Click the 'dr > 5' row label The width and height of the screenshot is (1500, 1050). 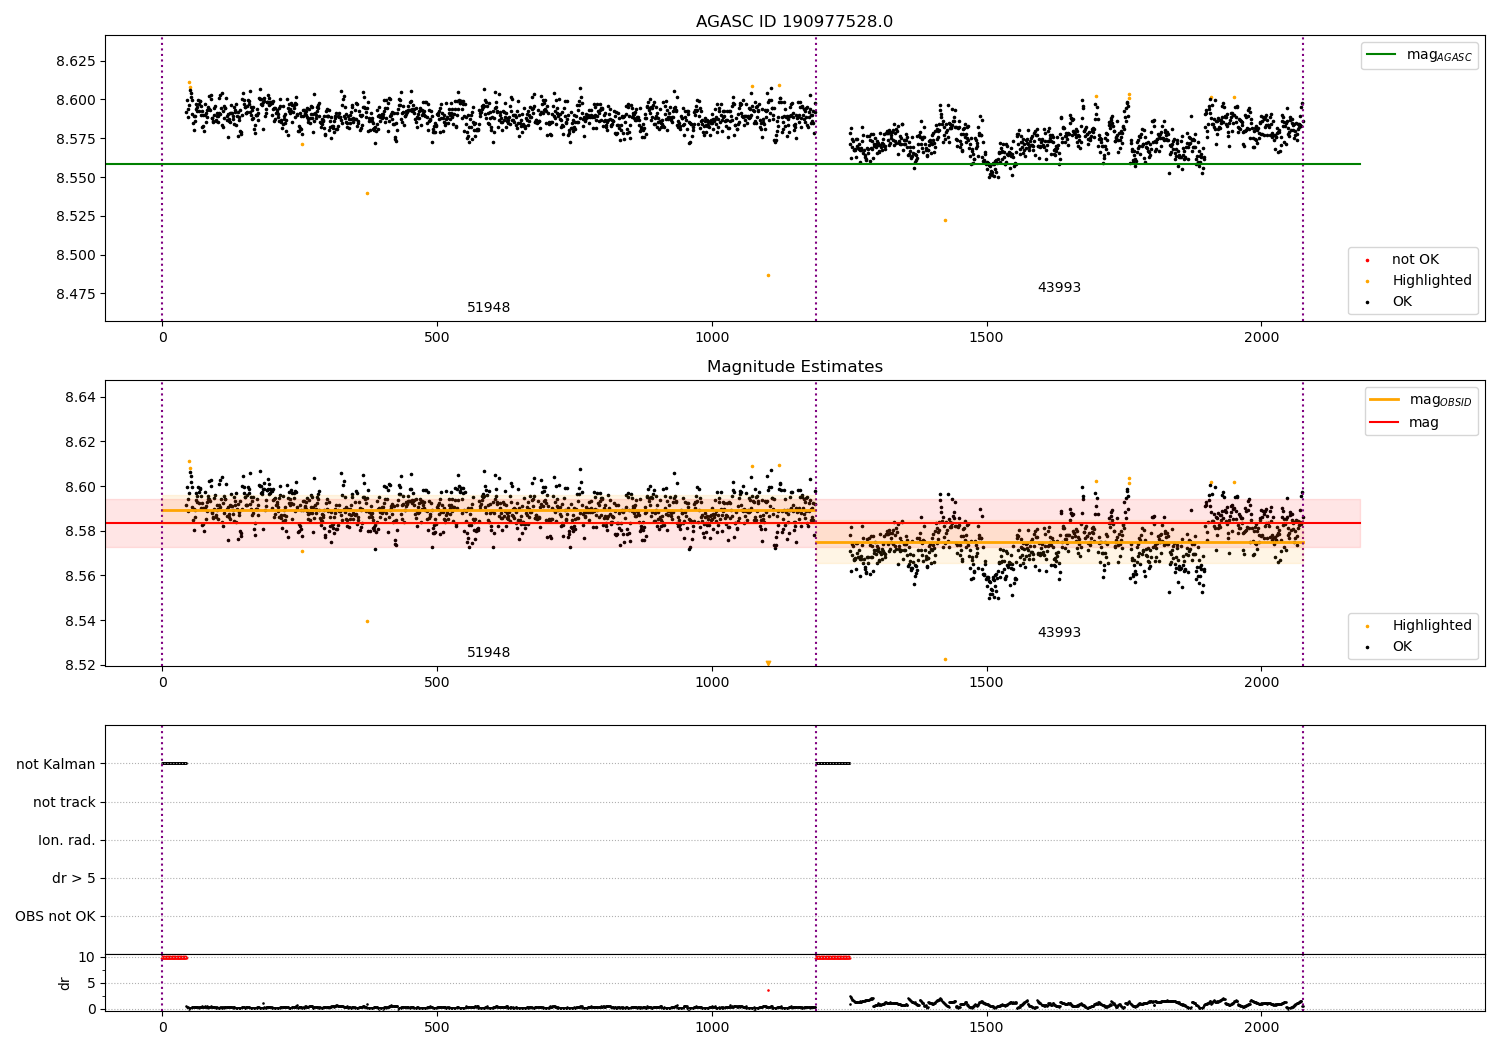[x=74, y=878]
